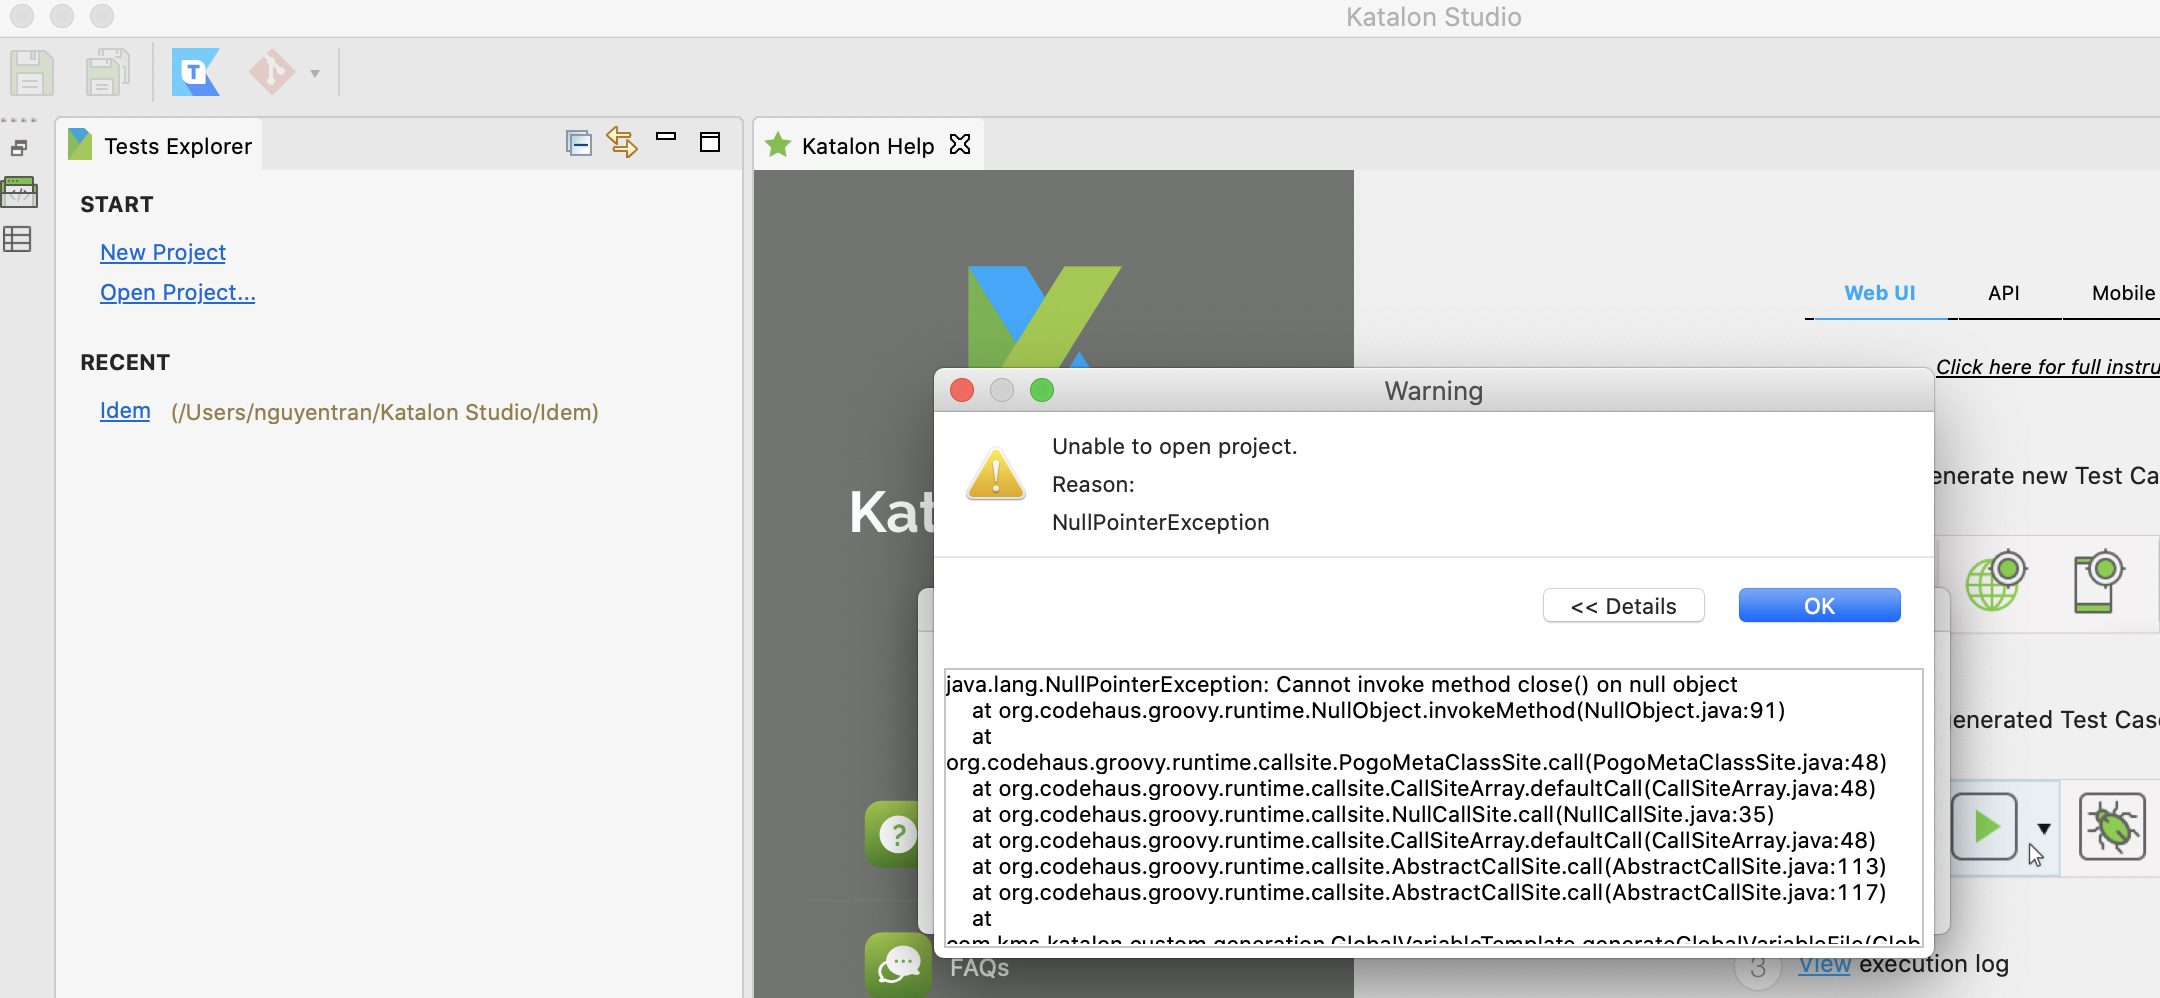This screenshot has width=2160, height=998.
Task: Select the Record Mobile device icon
Action: pyautogui.click(x=2099, y=581)
